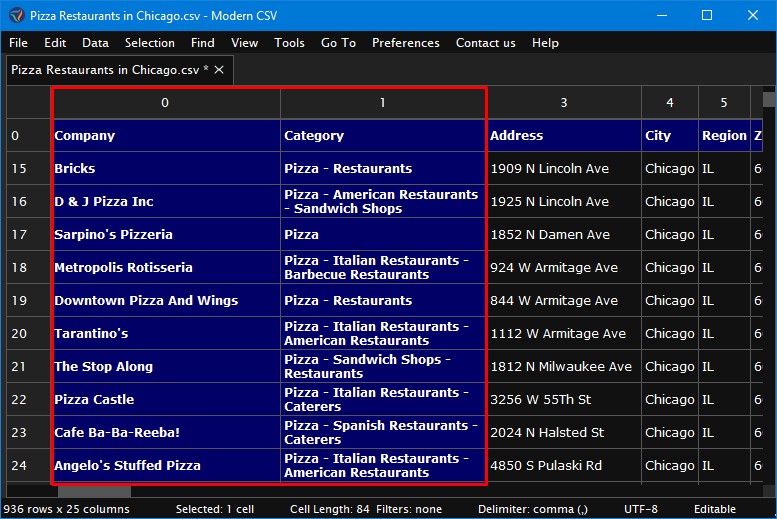Click the City header cell
The image size is (777, 519).
pyautogui.click(x=670, y=136)
